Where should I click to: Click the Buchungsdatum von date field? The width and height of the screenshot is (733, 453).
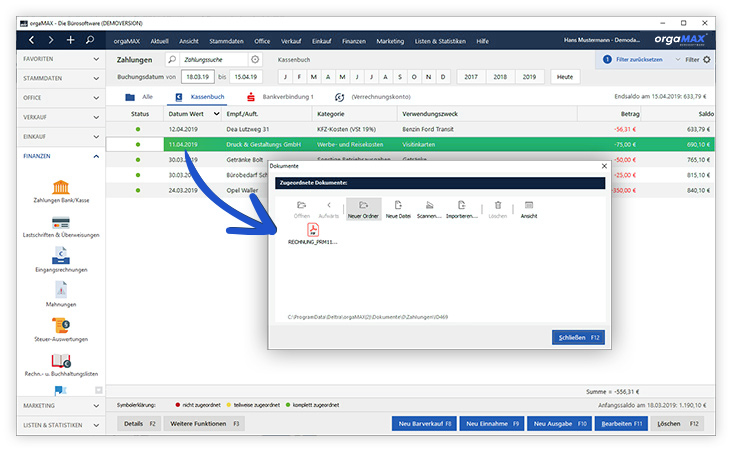pyautogui.click(x=198, y=77)
